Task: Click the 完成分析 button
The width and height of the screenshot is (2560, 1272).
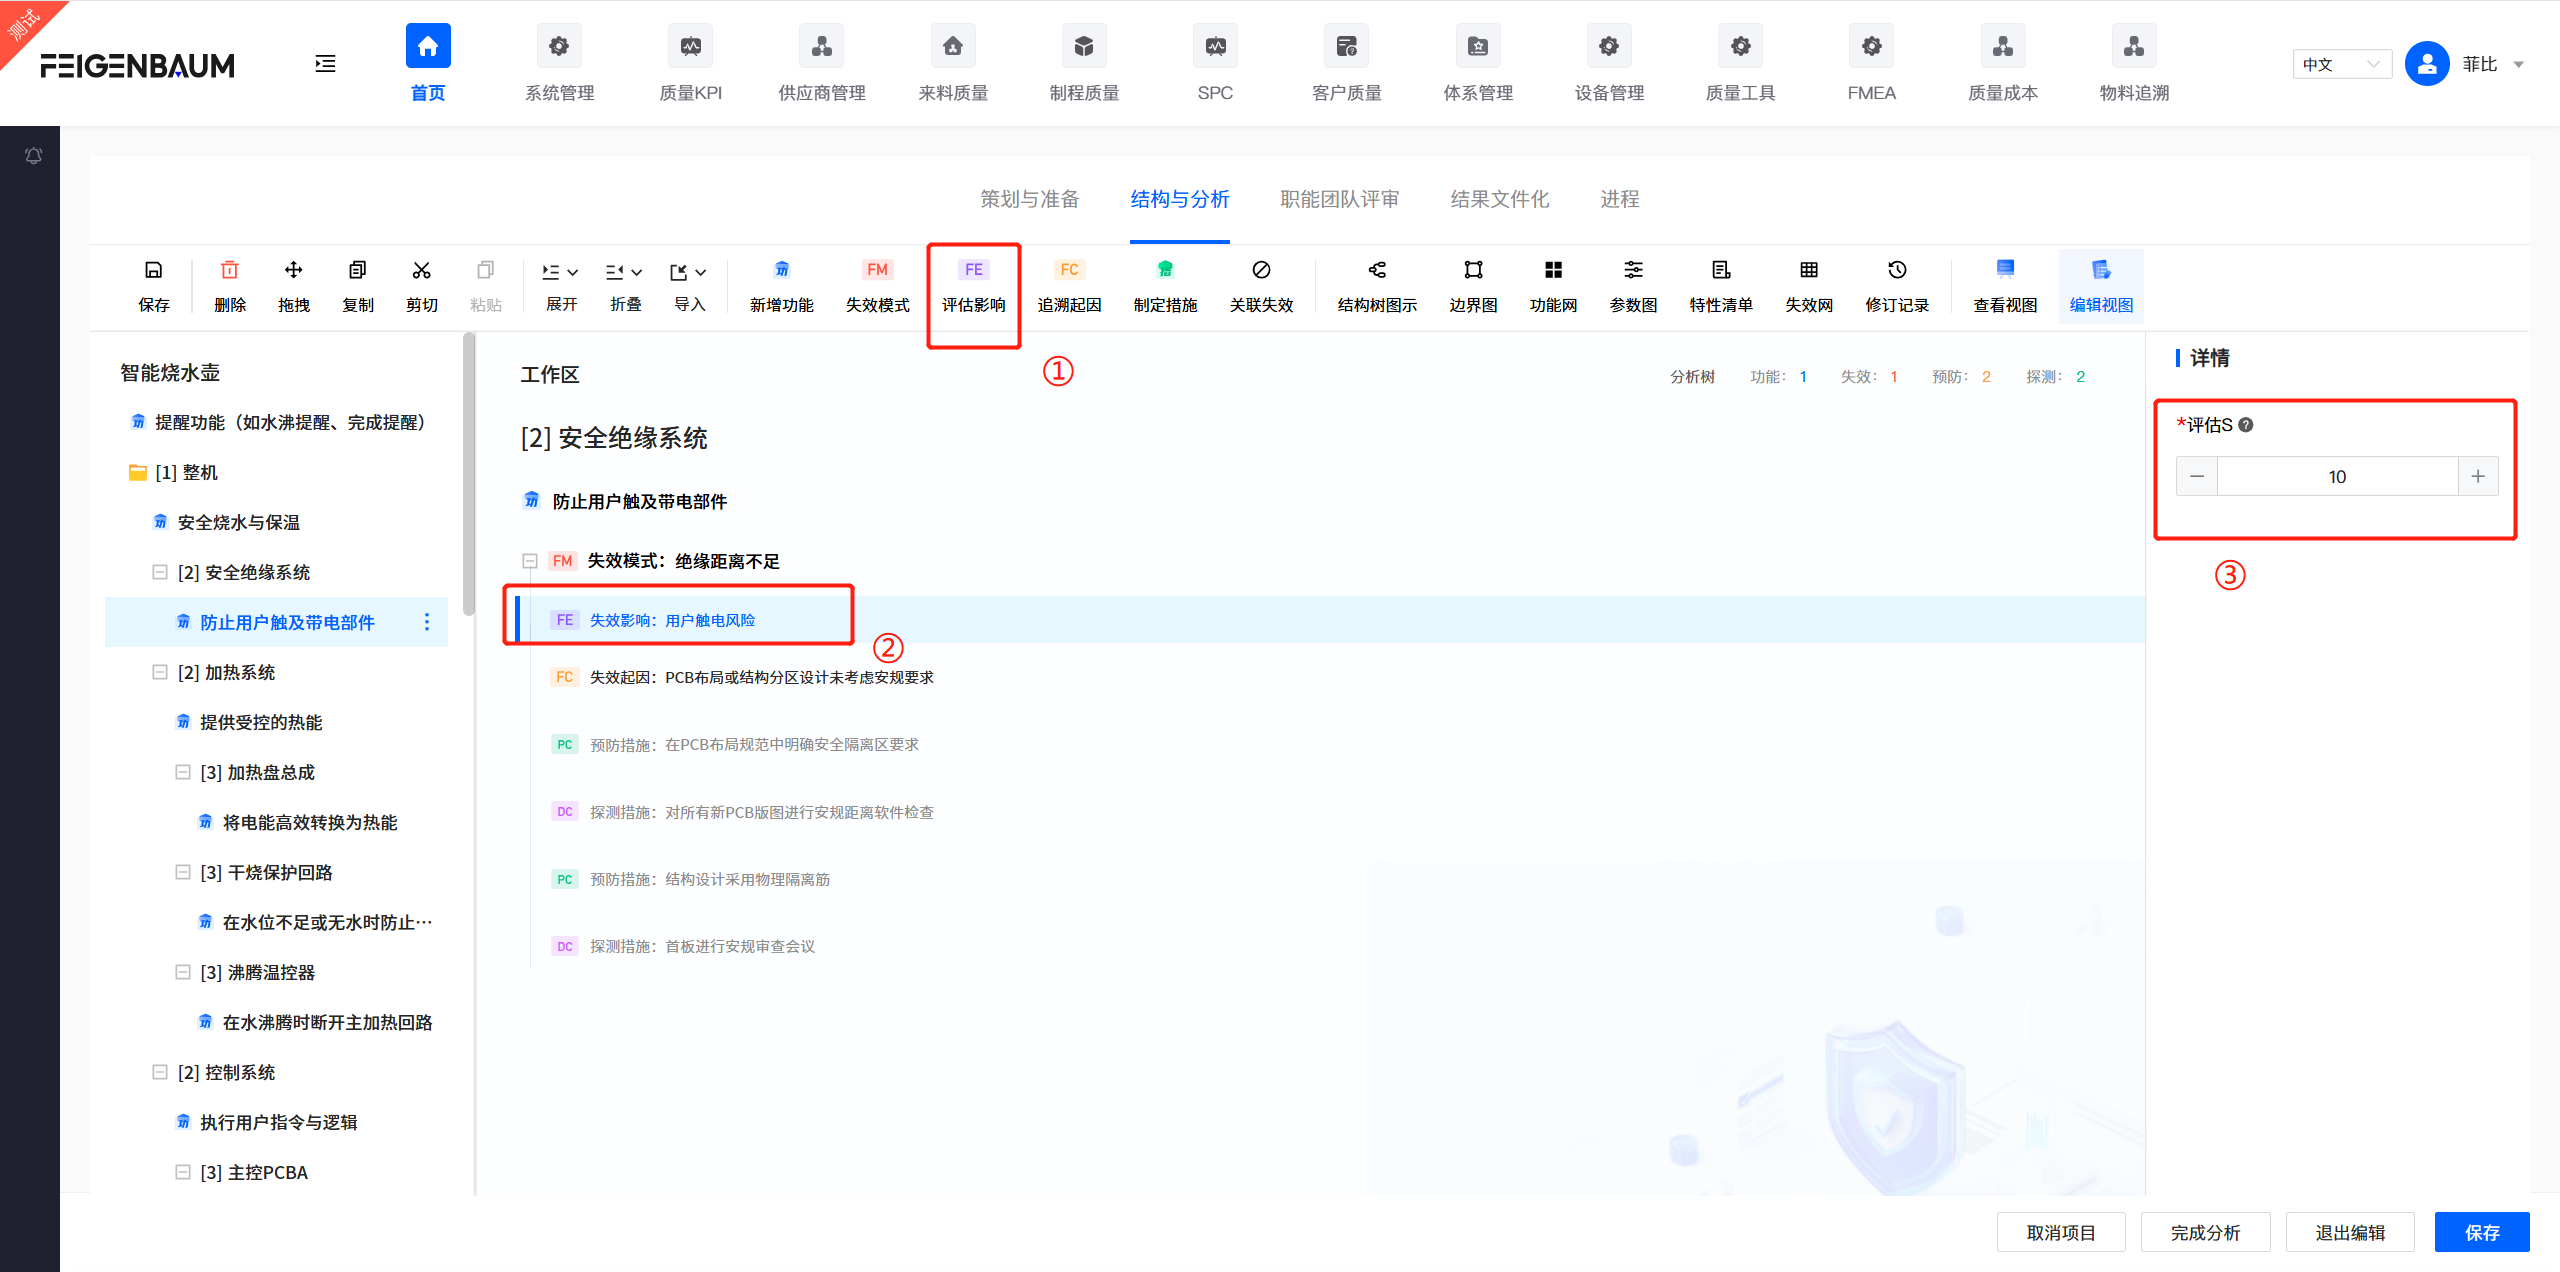Action: 2204,1232
